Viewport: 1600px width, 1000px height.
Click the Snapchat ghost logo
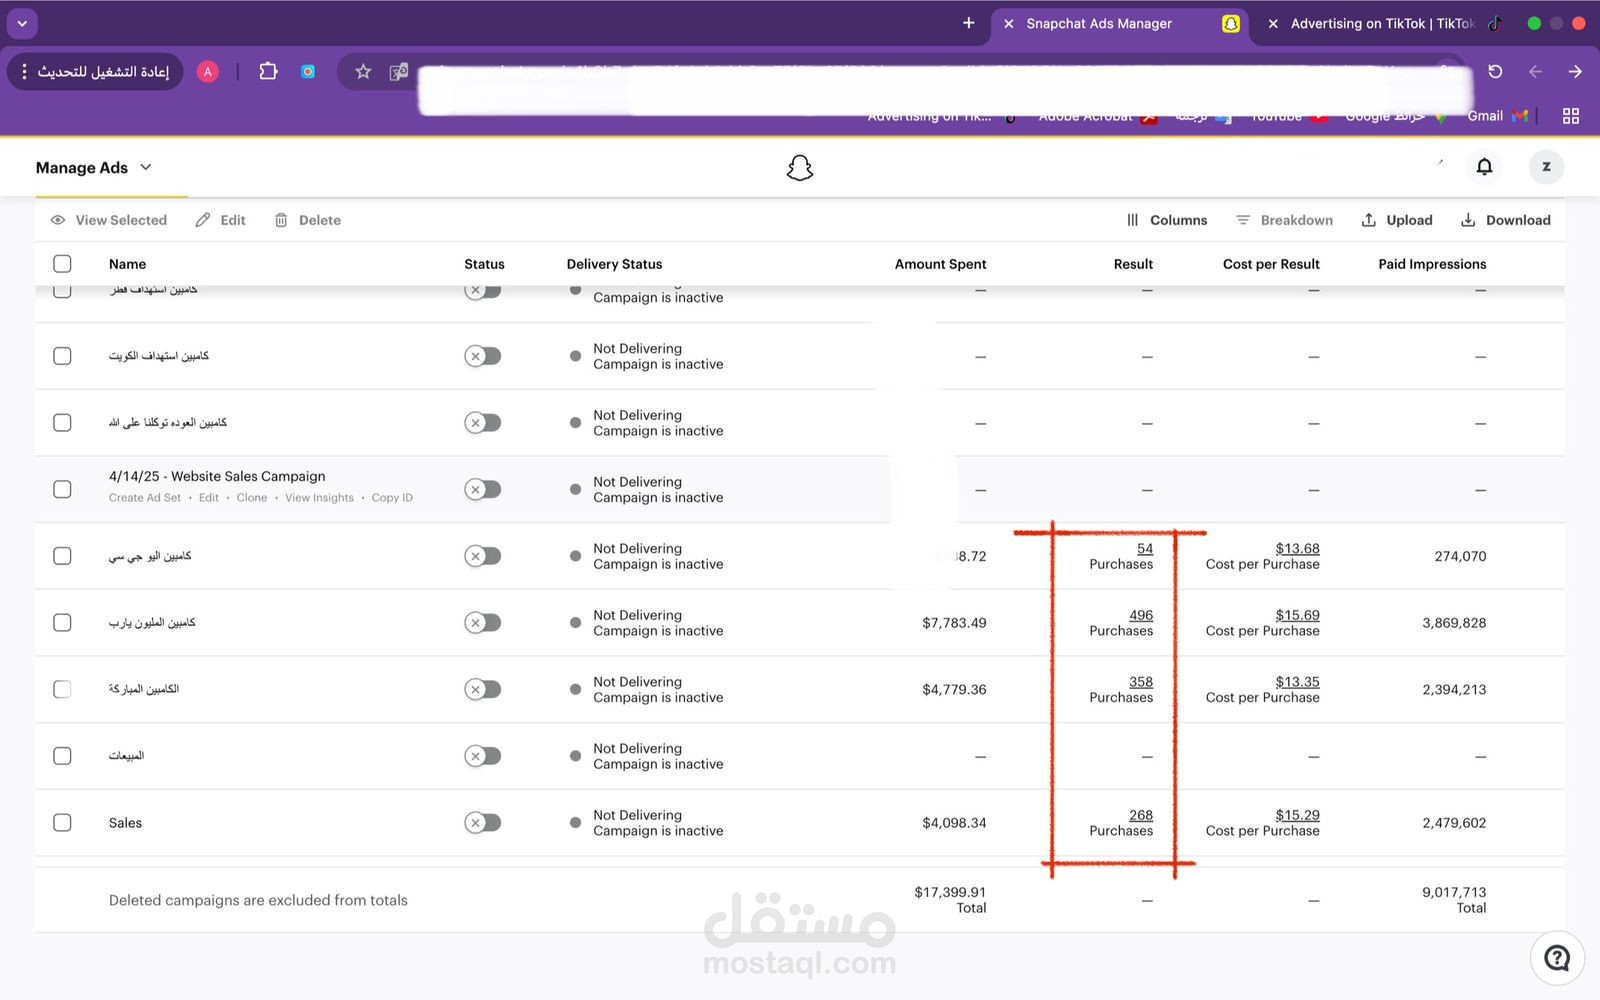800,168
